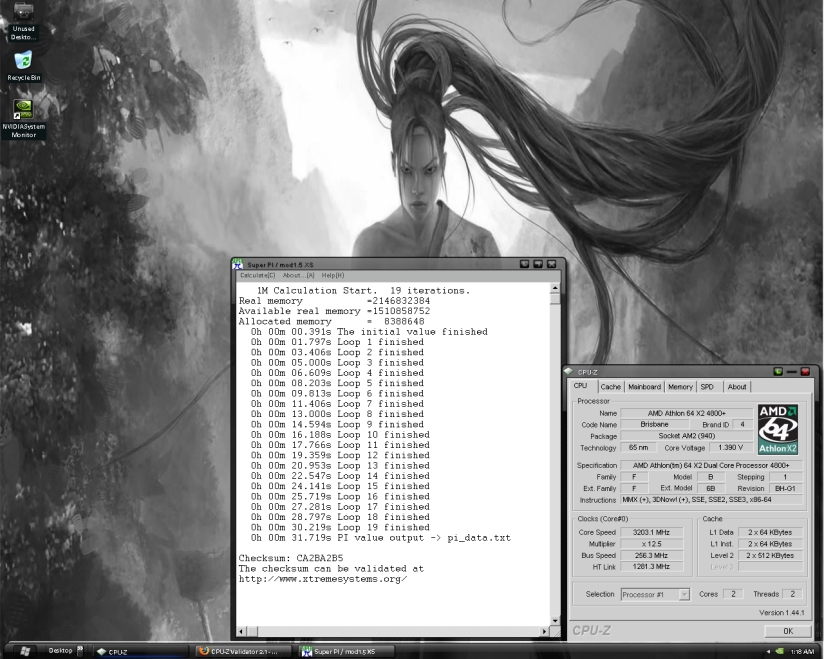Click the Technology value 65 nm
Image resolution: width=824 pixels, height=659 pixels.
638,448
